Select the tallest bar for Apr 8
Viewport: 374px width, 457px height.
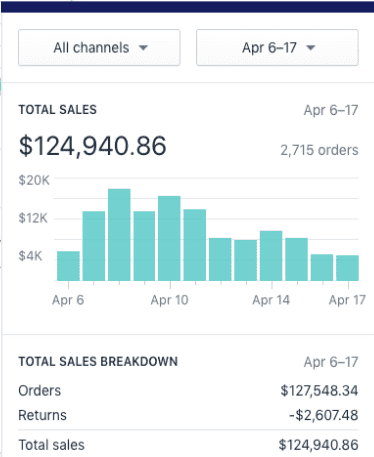(x=119, y=235)
